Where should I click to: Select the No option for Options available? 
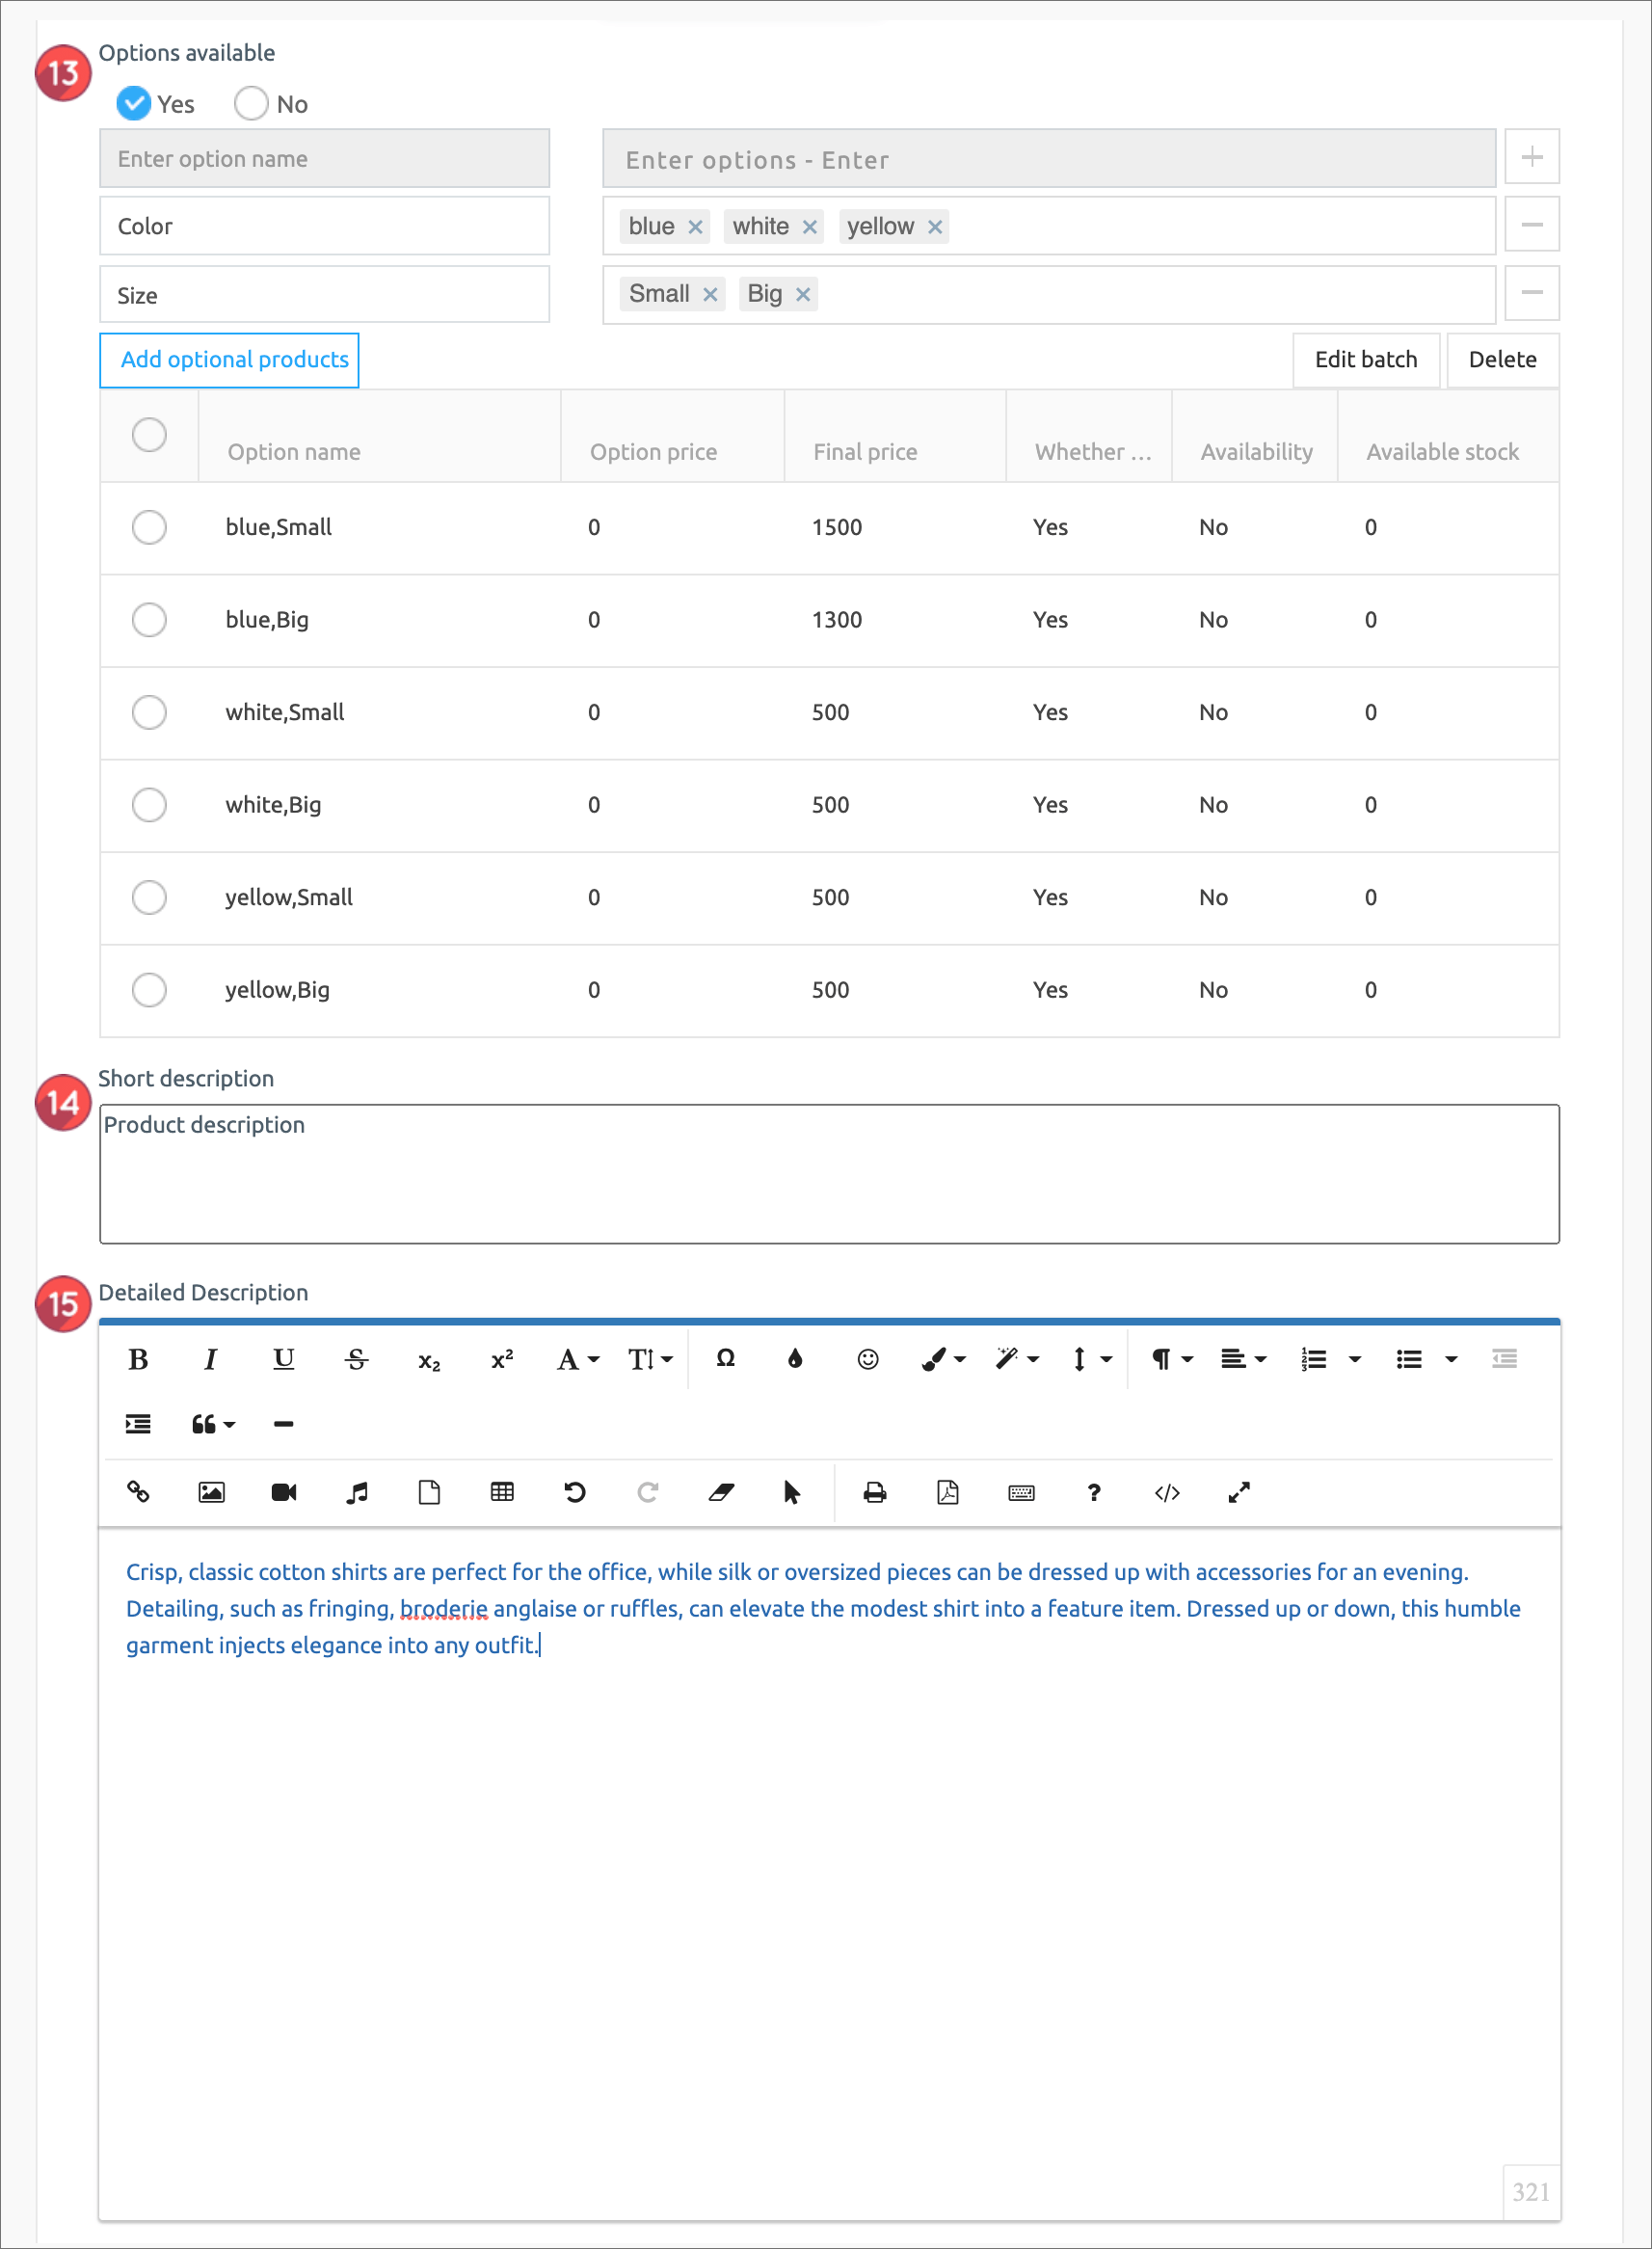coord(251,104)
